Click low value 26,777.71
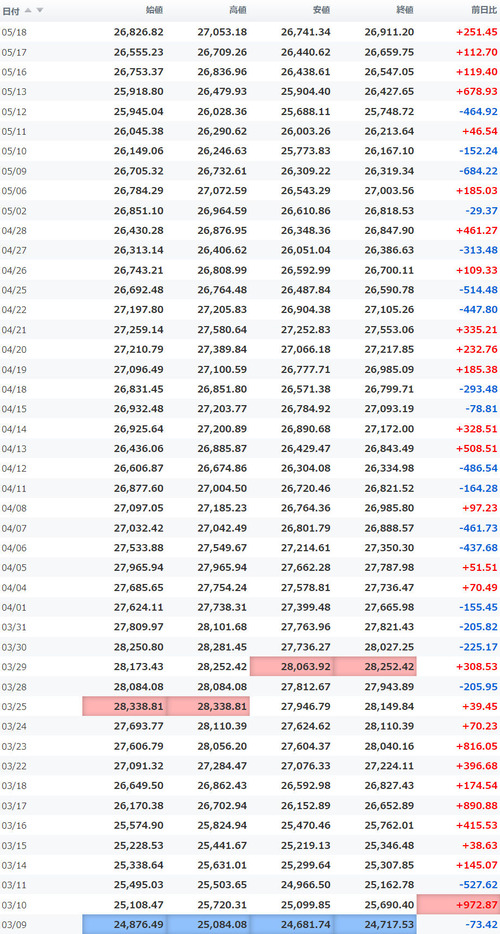Image resolution: width=500 pixels, height=934 pixels. pos(306,369)
